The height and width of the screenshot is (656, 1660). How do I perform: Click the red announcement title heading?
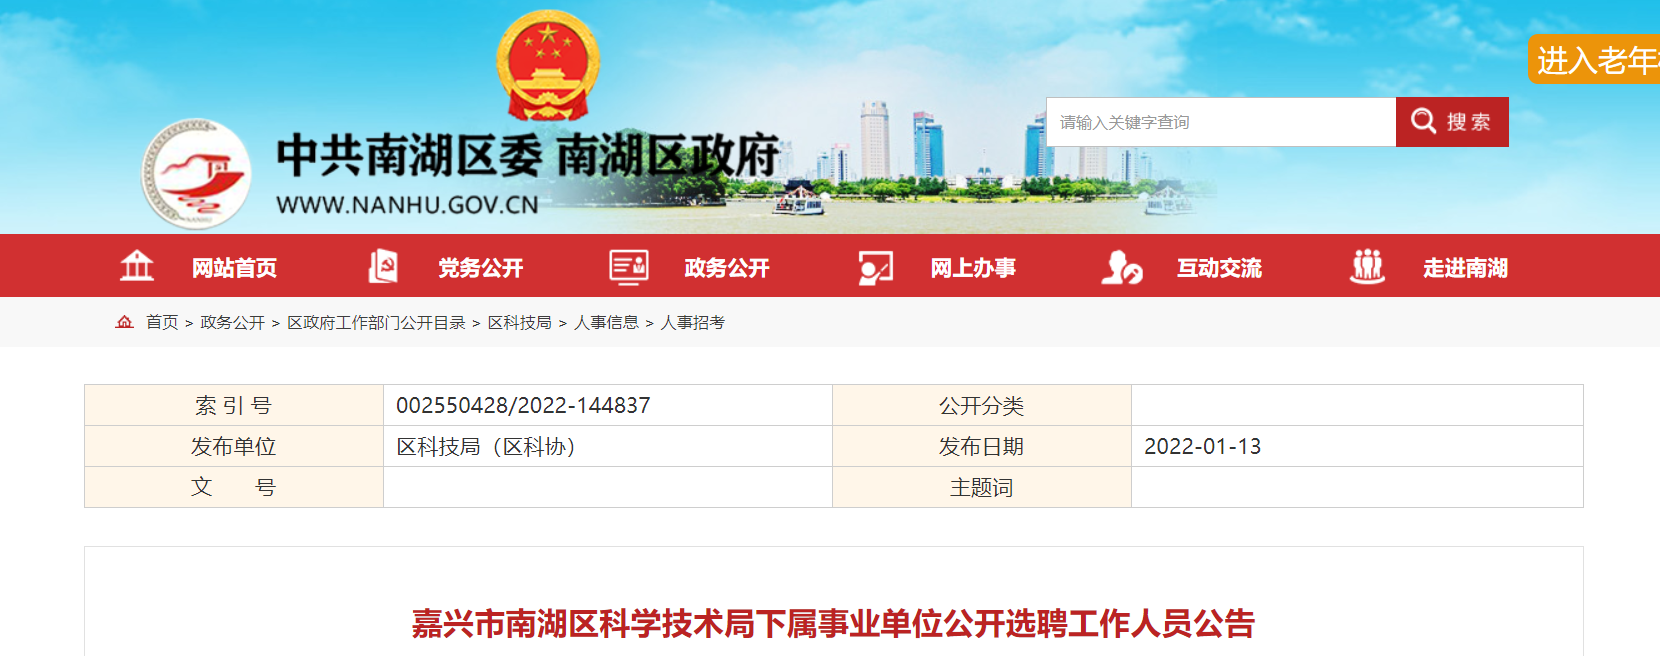(x=833, y=624)
